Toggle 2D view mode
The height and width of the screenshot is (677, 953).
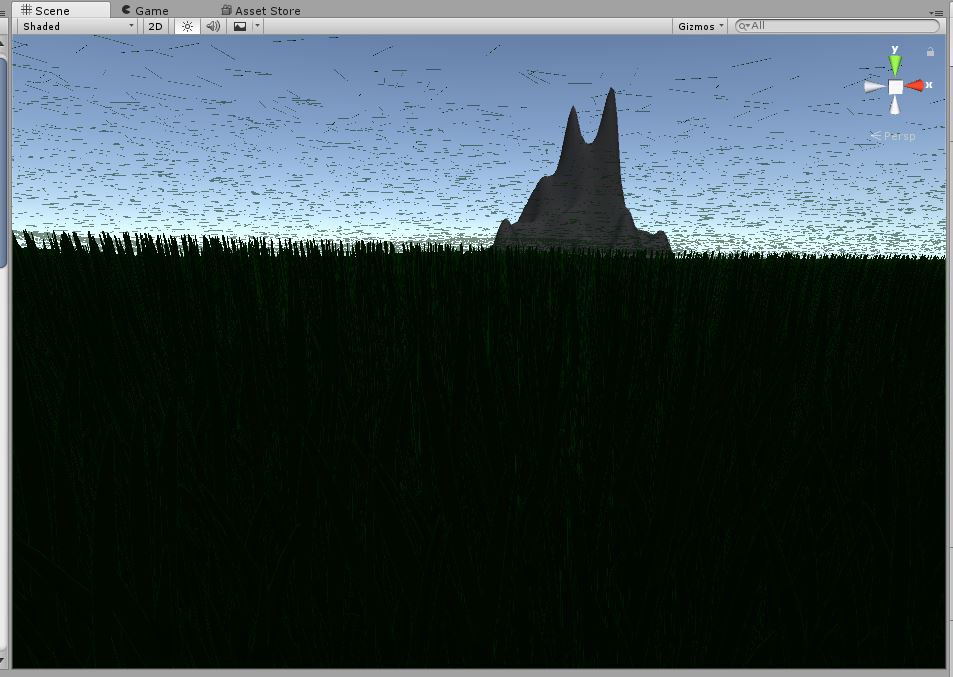[155, 27]
